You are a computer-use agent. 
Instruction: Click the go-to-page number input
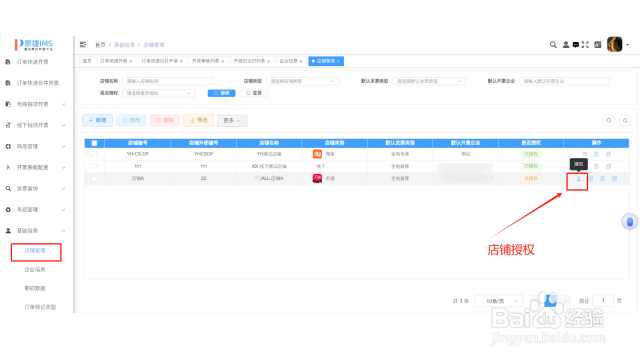[x=603, y=301]
